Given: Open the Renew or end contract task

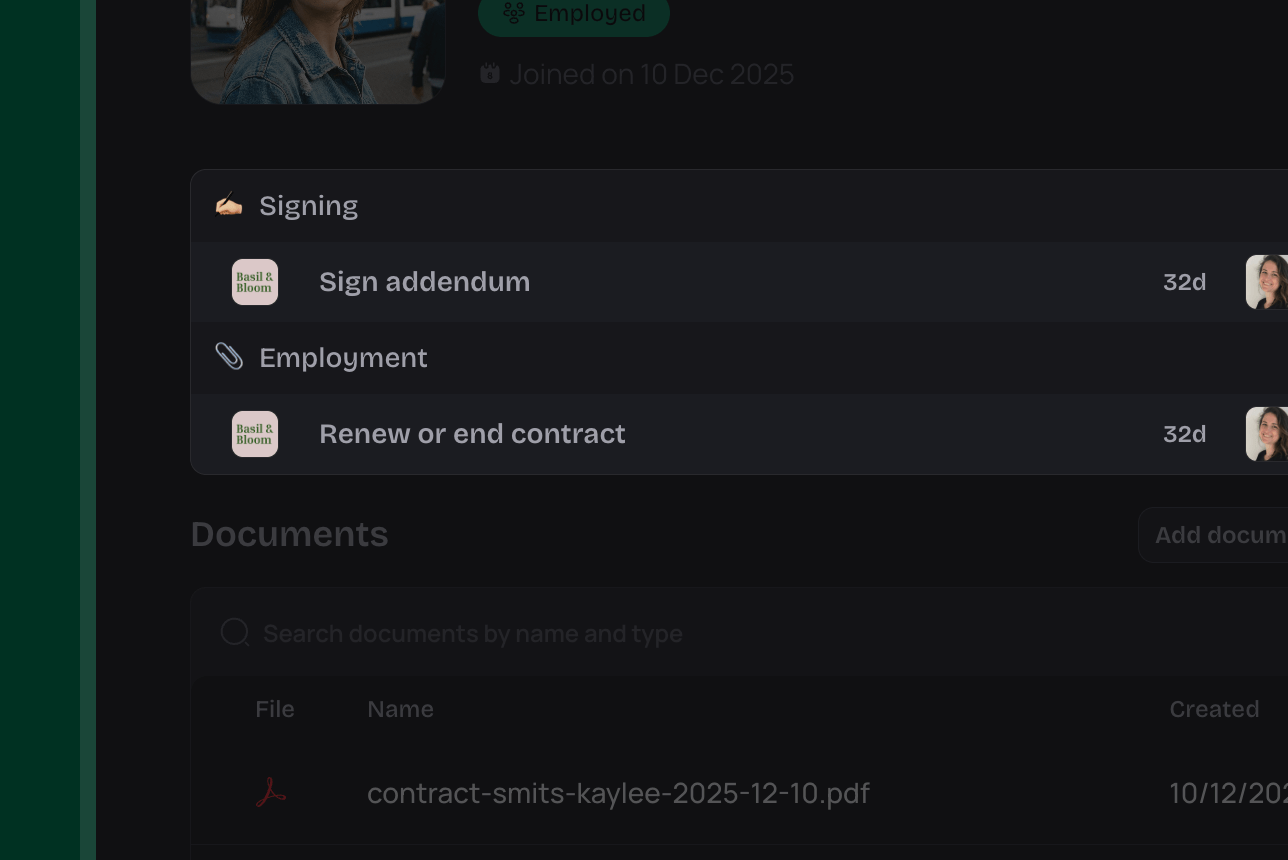Looking at the screenshot, I should point(472,434).
